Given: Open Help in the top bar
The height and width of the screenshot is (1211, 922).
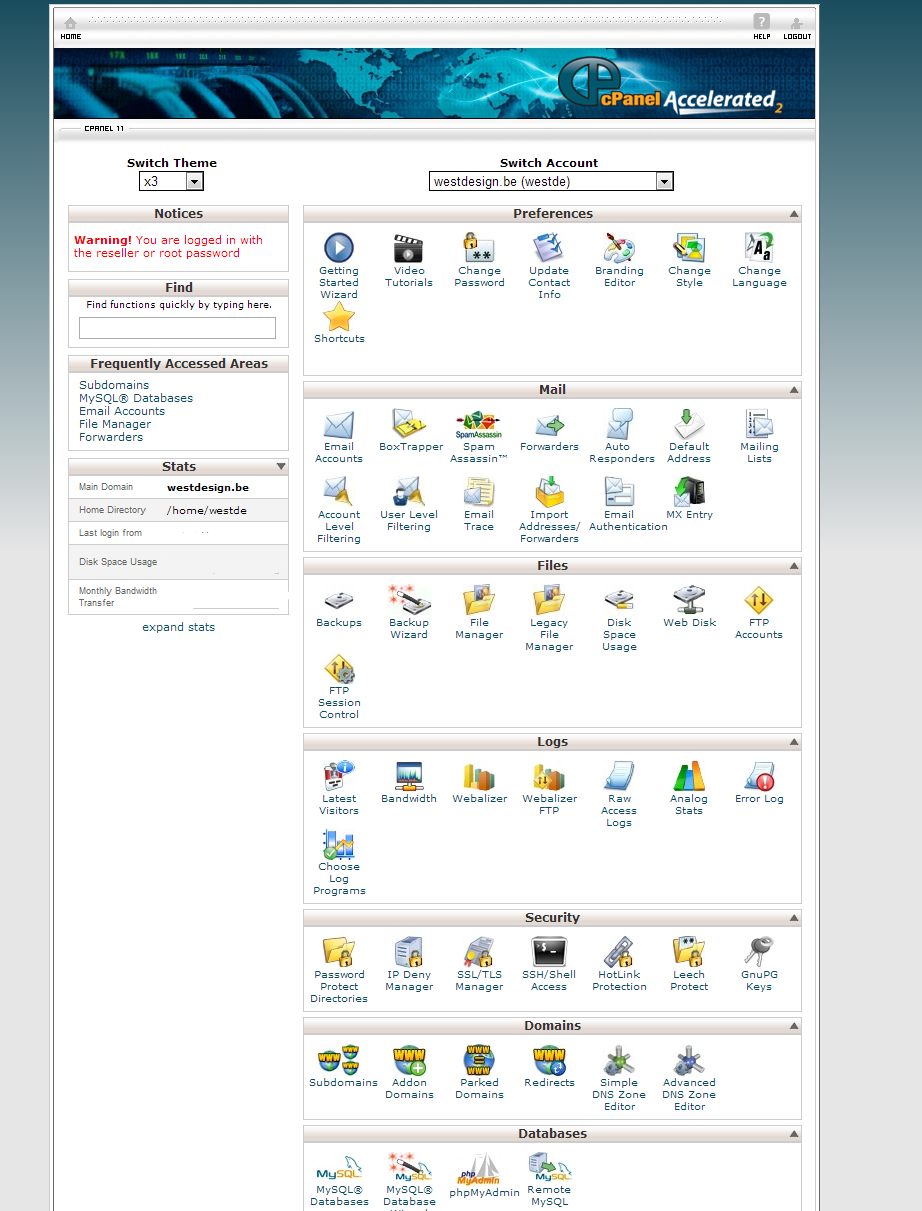Looking at the screenshot, I should [762, 27].
